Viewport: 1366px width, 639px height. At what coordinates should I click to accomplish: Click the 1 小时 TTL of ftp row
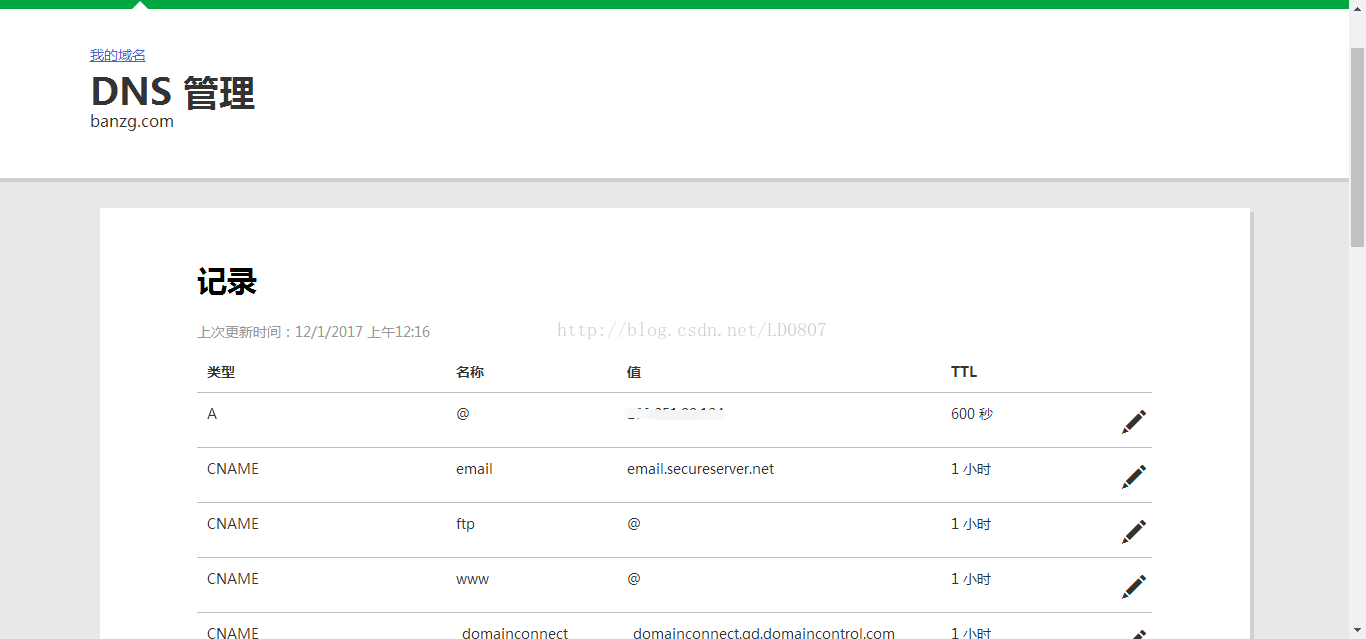(x=971, y=524)
